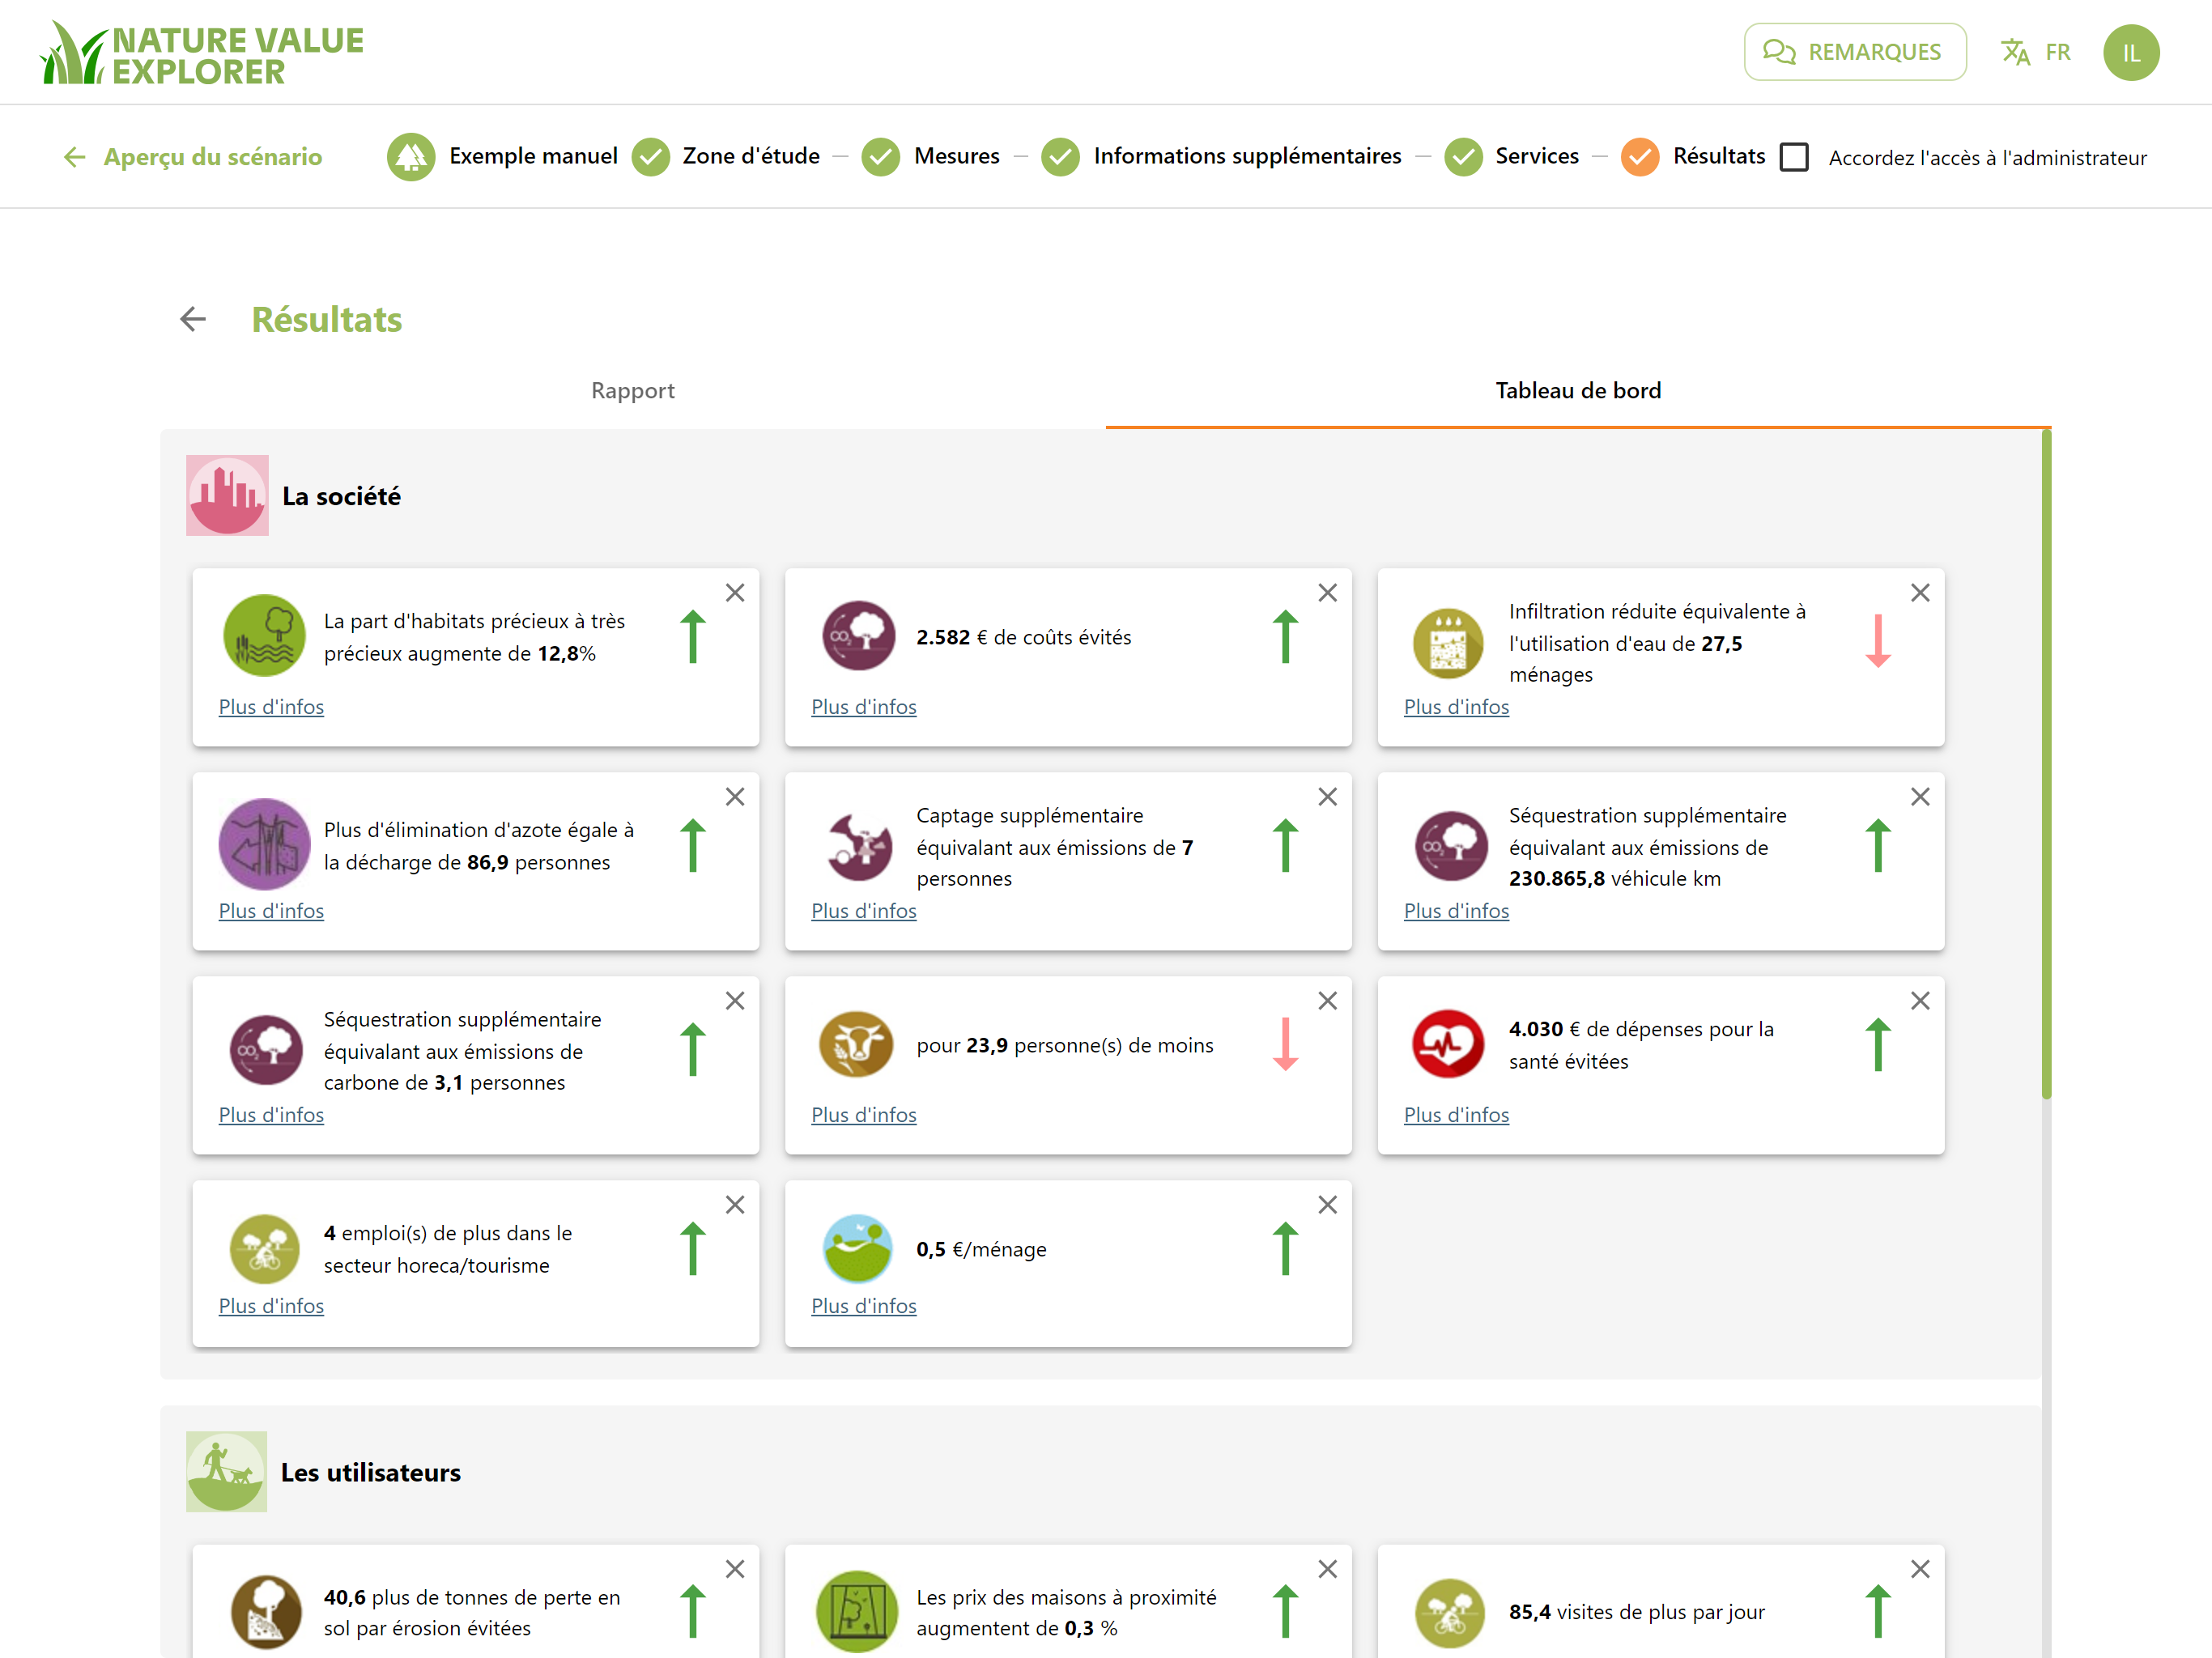This screenshot has width=2212, height=1658.
Task: Close the 4 emploi(s) horeca/tourisme card
Action: pos(735,1205)
